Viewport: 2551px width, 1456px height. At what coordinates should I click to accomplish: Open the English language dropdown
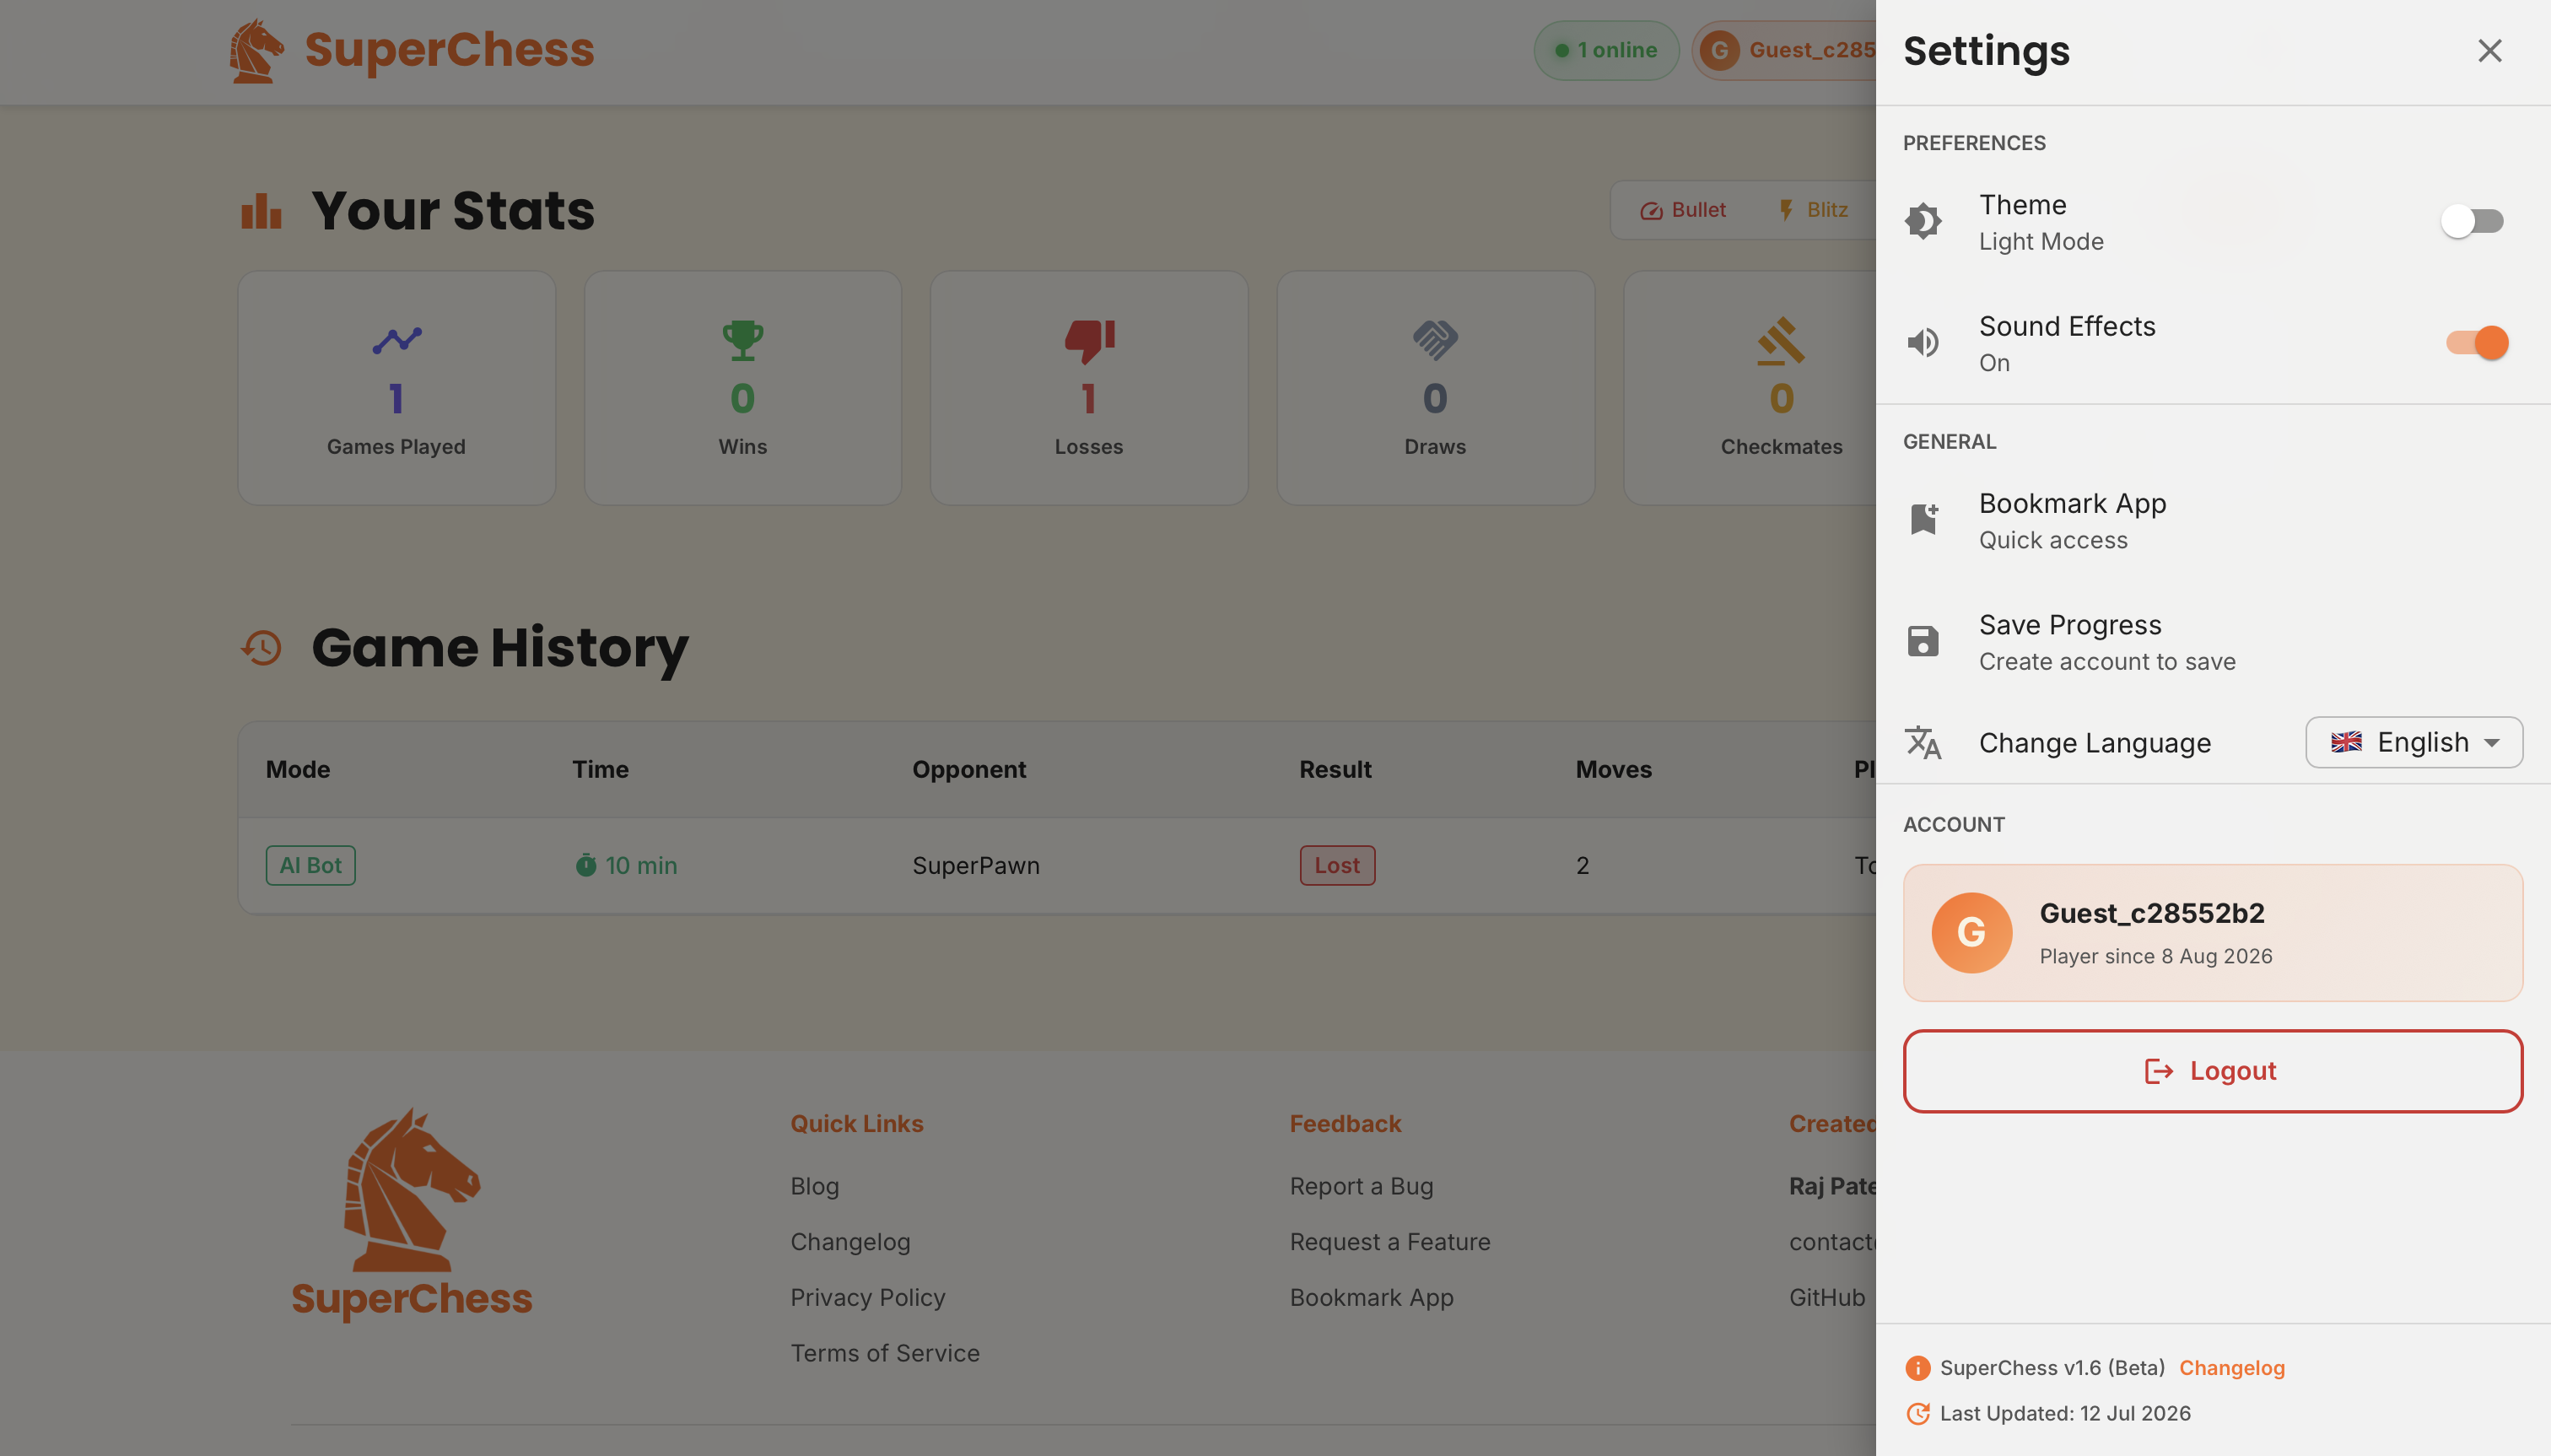(x=2414, y=742)
